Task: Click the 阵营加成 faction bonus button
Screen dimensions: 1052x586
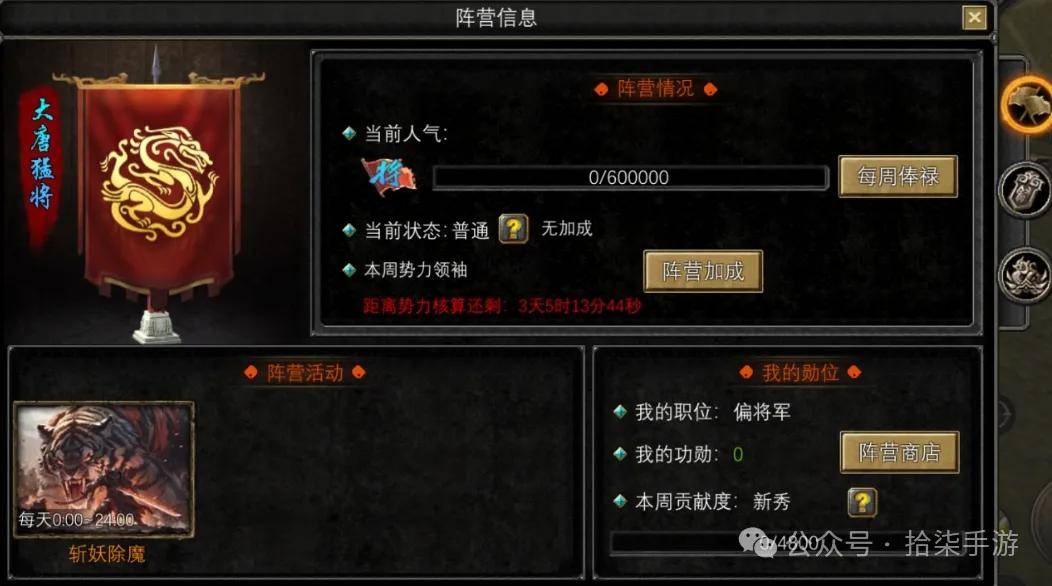Action: tap(702, 271)
